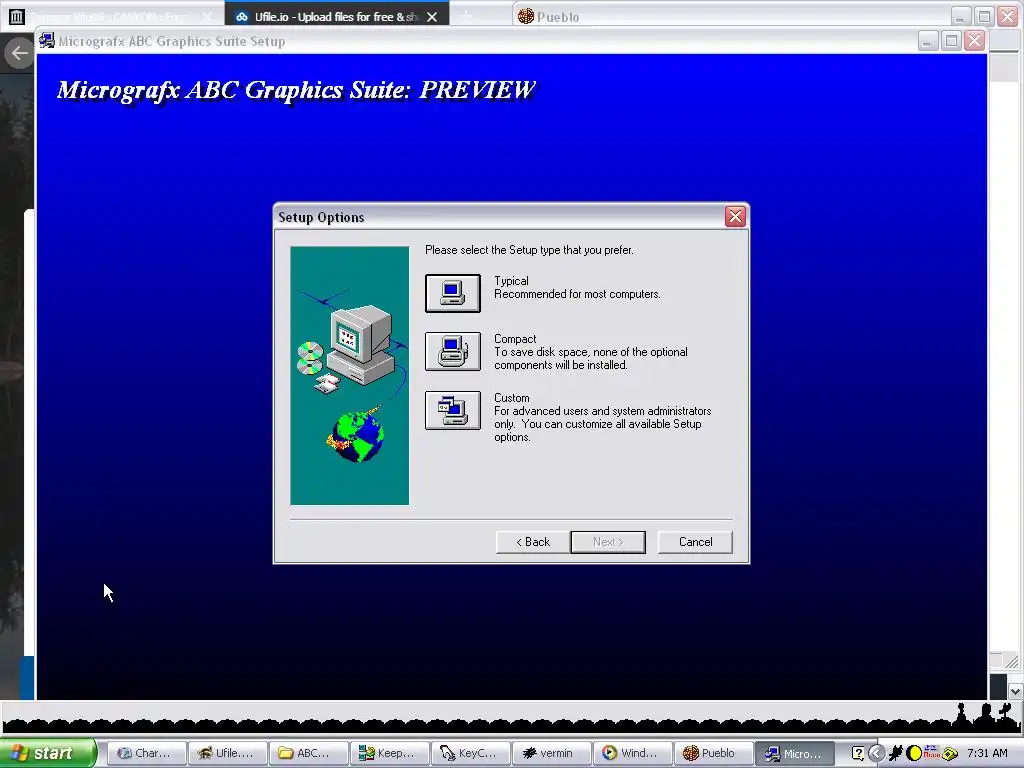Click the 'Recommended for most computers.' text
Viewport: 1024px width, 768px height.
(x=577, y=295)
